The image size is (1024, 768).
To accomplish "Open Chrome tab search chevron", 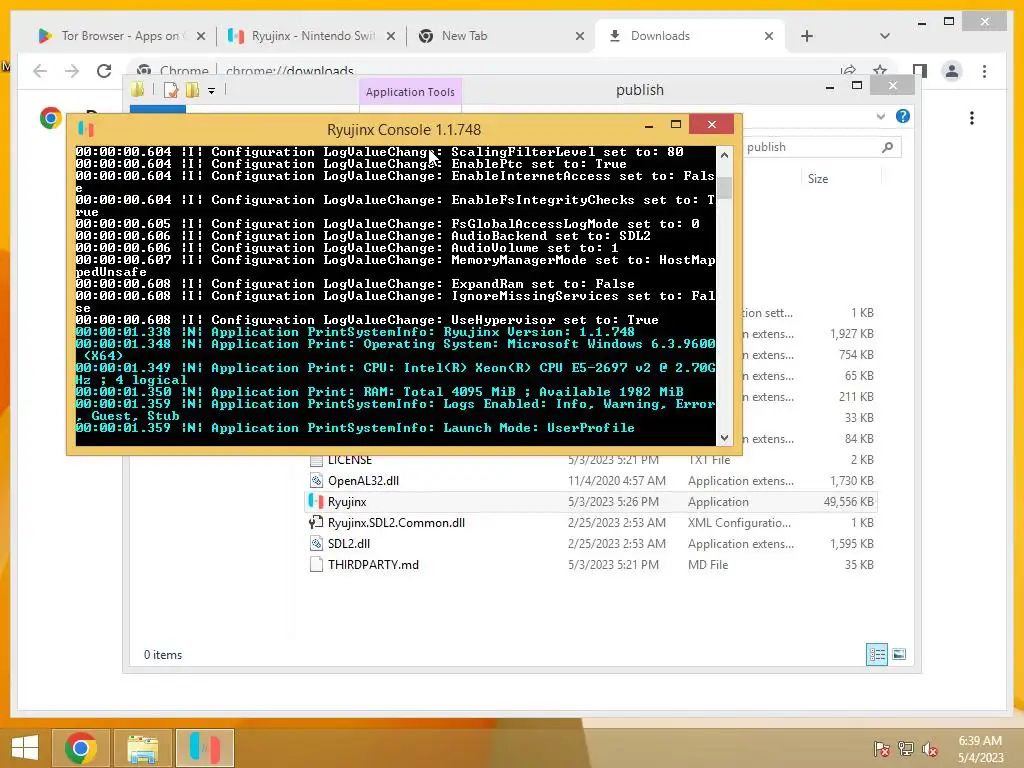I will click(x=884, y=36).
